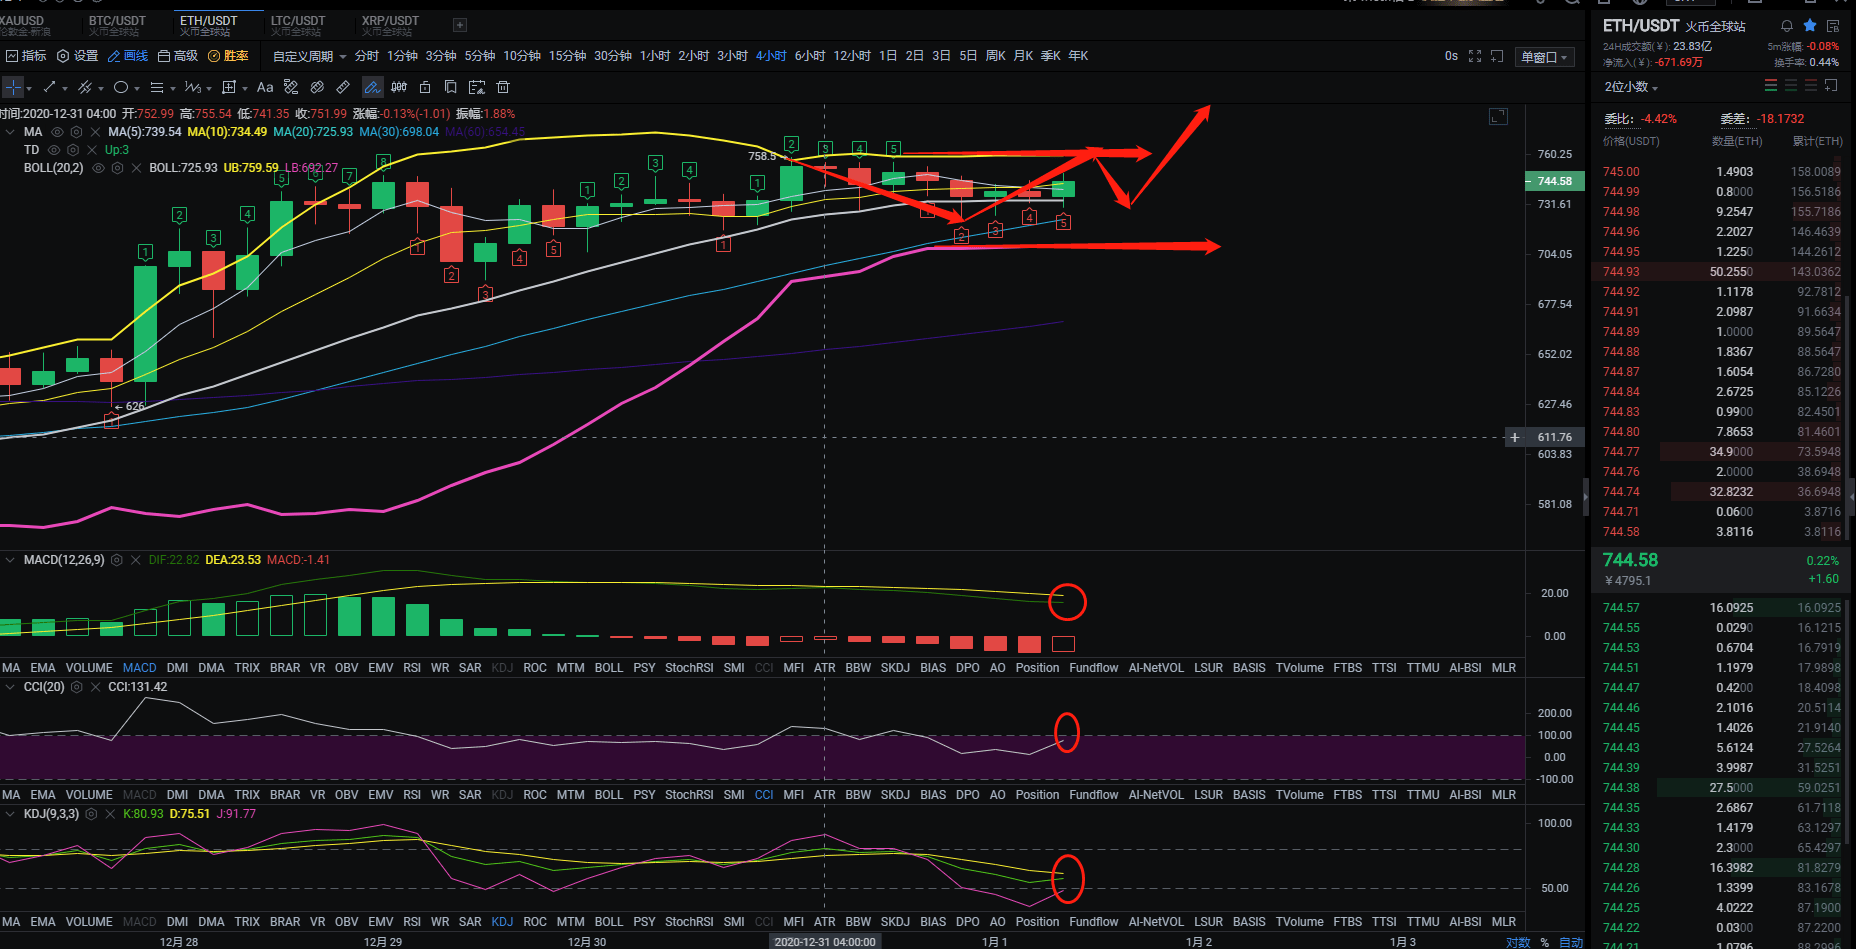
Task: Add a new symbol tab
Action: pyautogui.click(x=460, y=25)
